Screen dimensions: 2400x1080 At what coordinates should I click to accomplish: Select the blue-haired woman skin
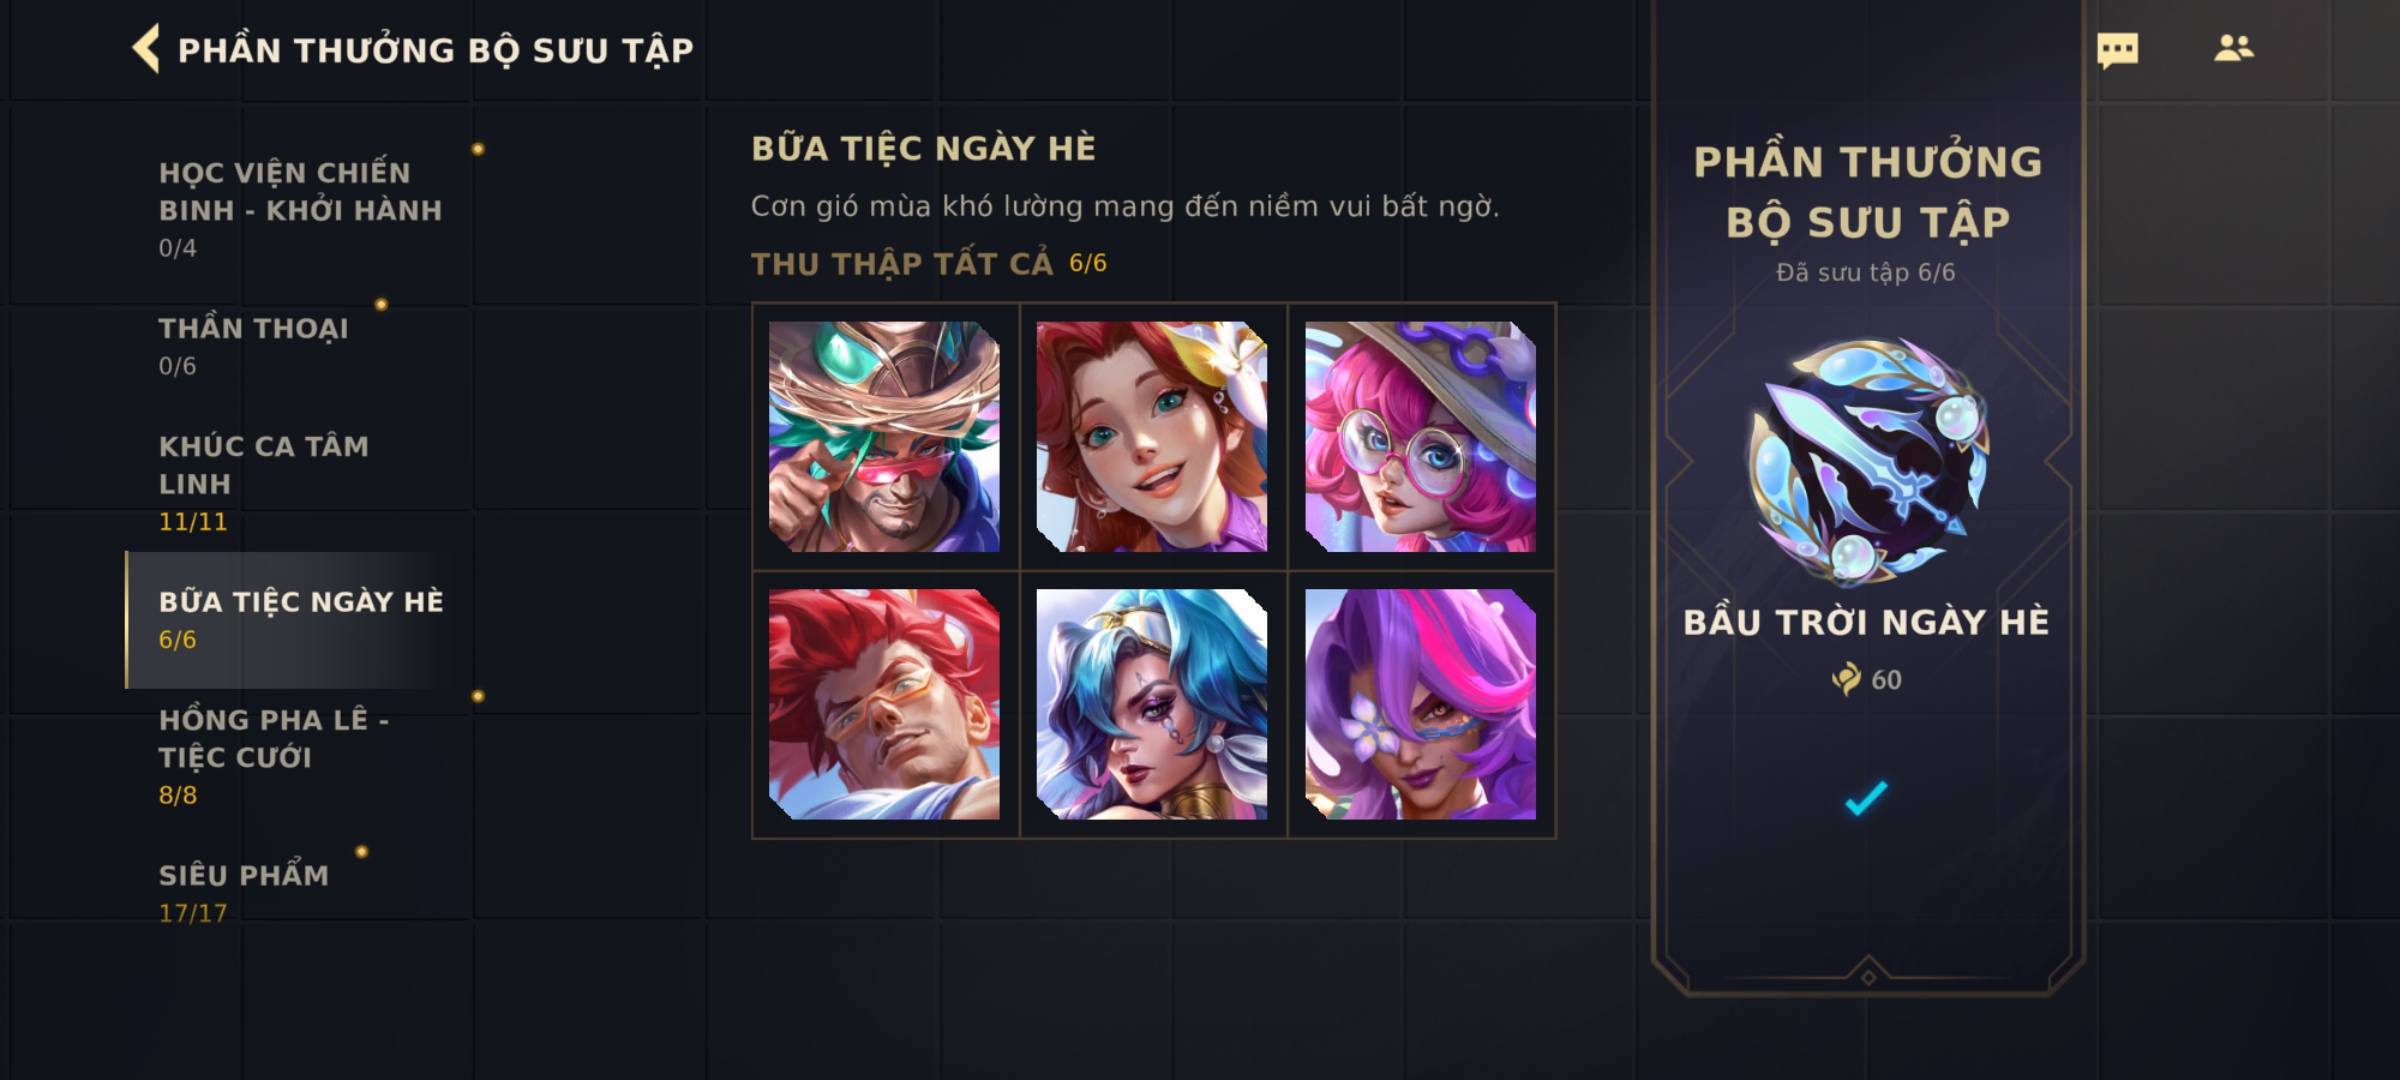[x=1152, y=704]
